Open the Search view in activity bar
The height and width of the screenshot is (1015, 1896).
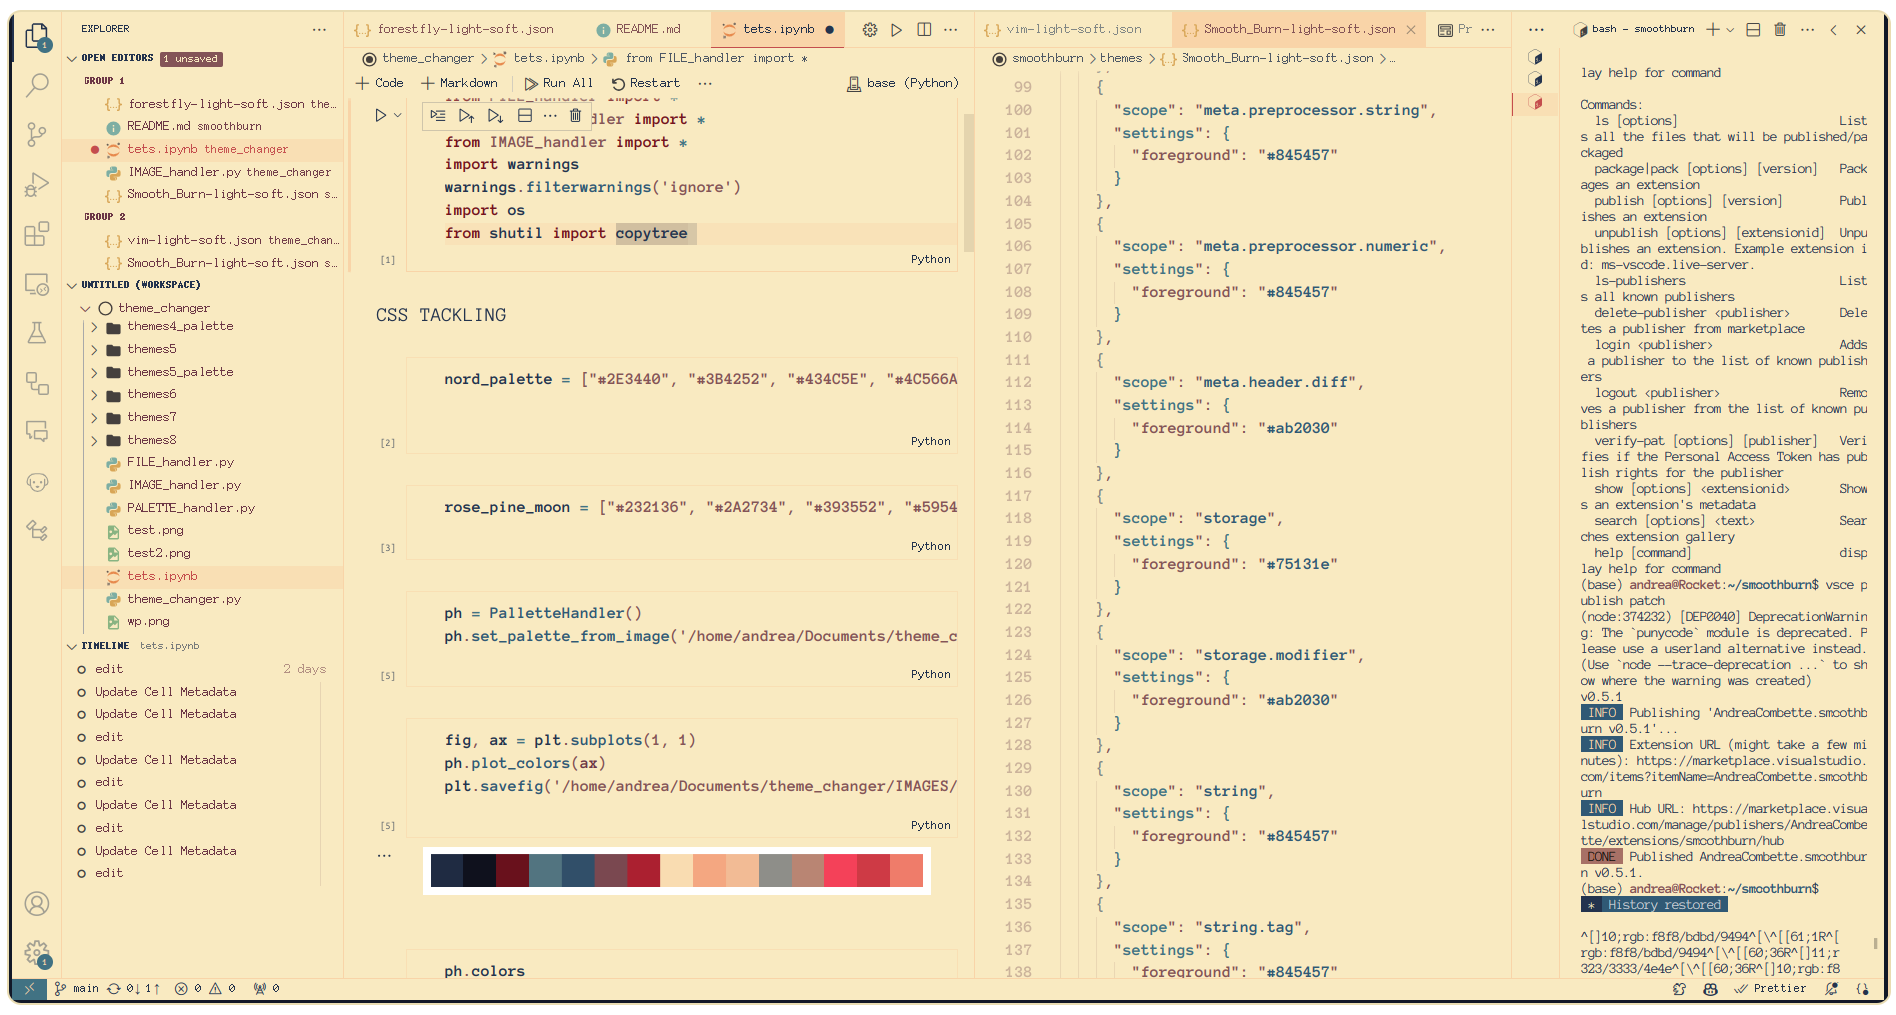coord(37,86)
